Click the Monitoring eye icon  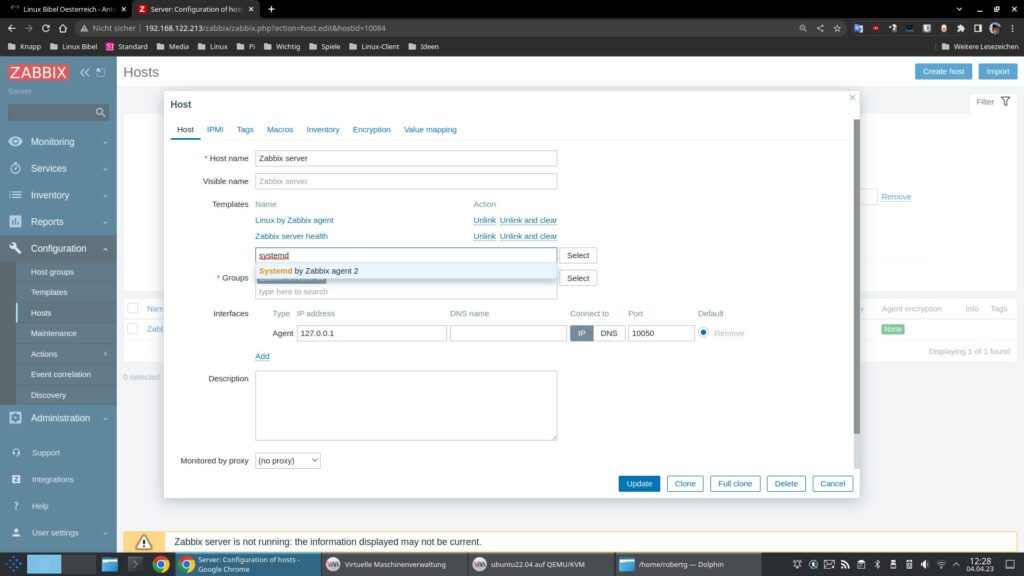tap(15, 142)
